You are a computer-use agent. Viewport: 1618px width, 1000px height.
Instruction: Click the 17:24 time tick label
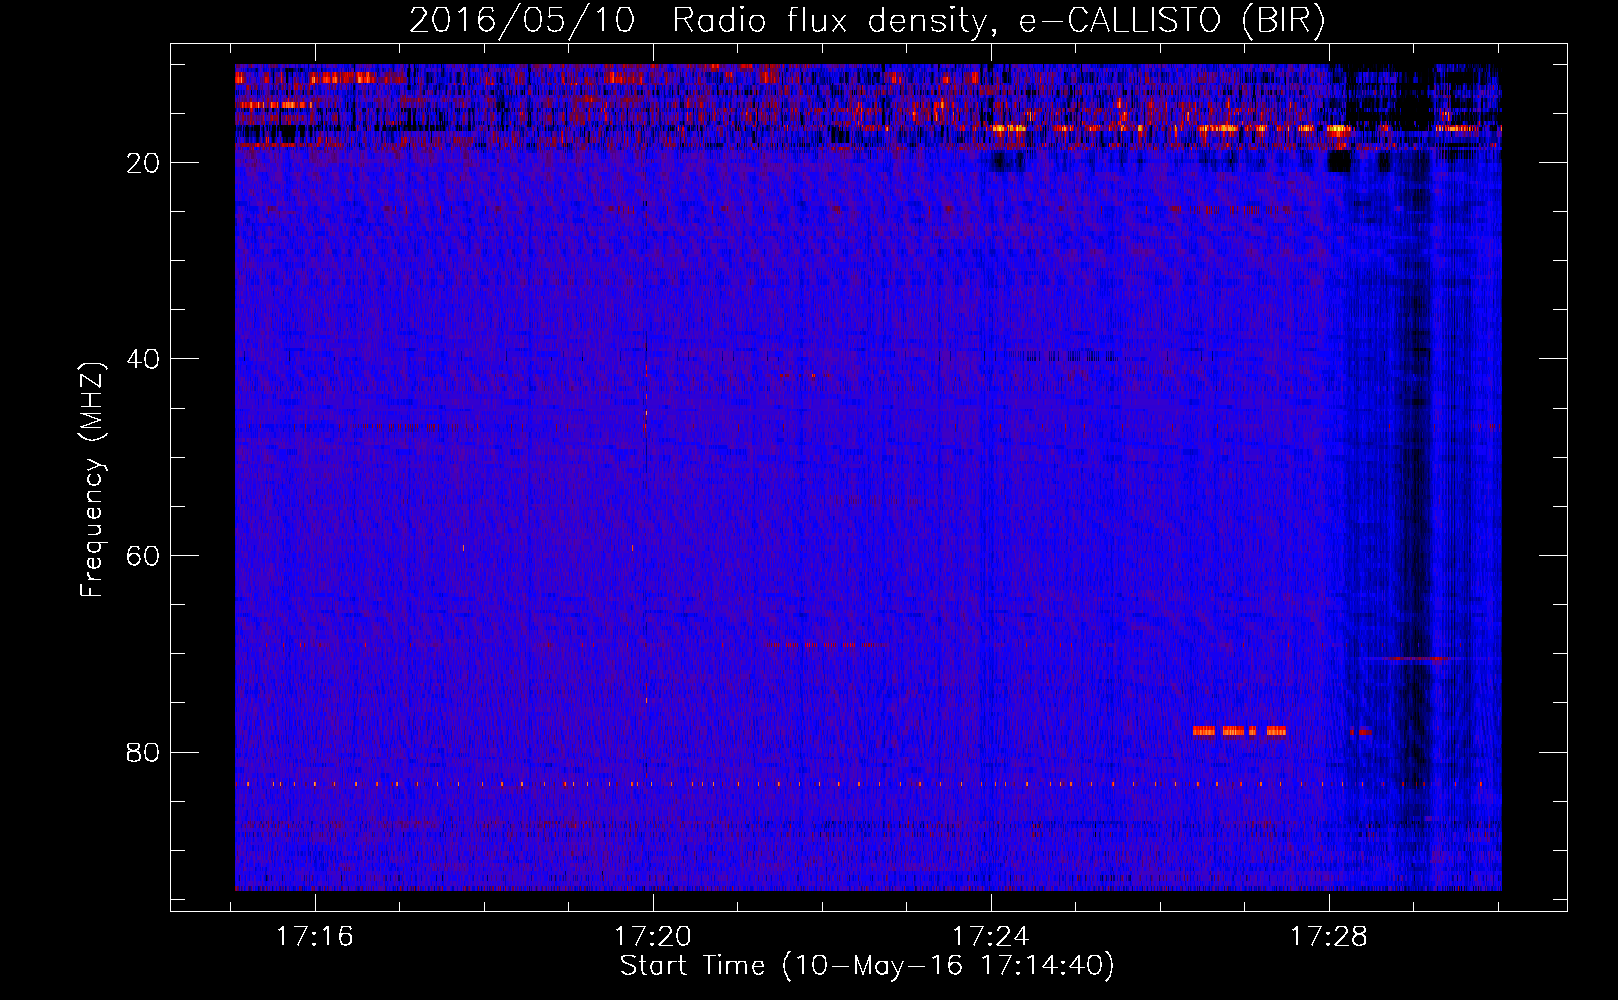click(x=990, y=936)
